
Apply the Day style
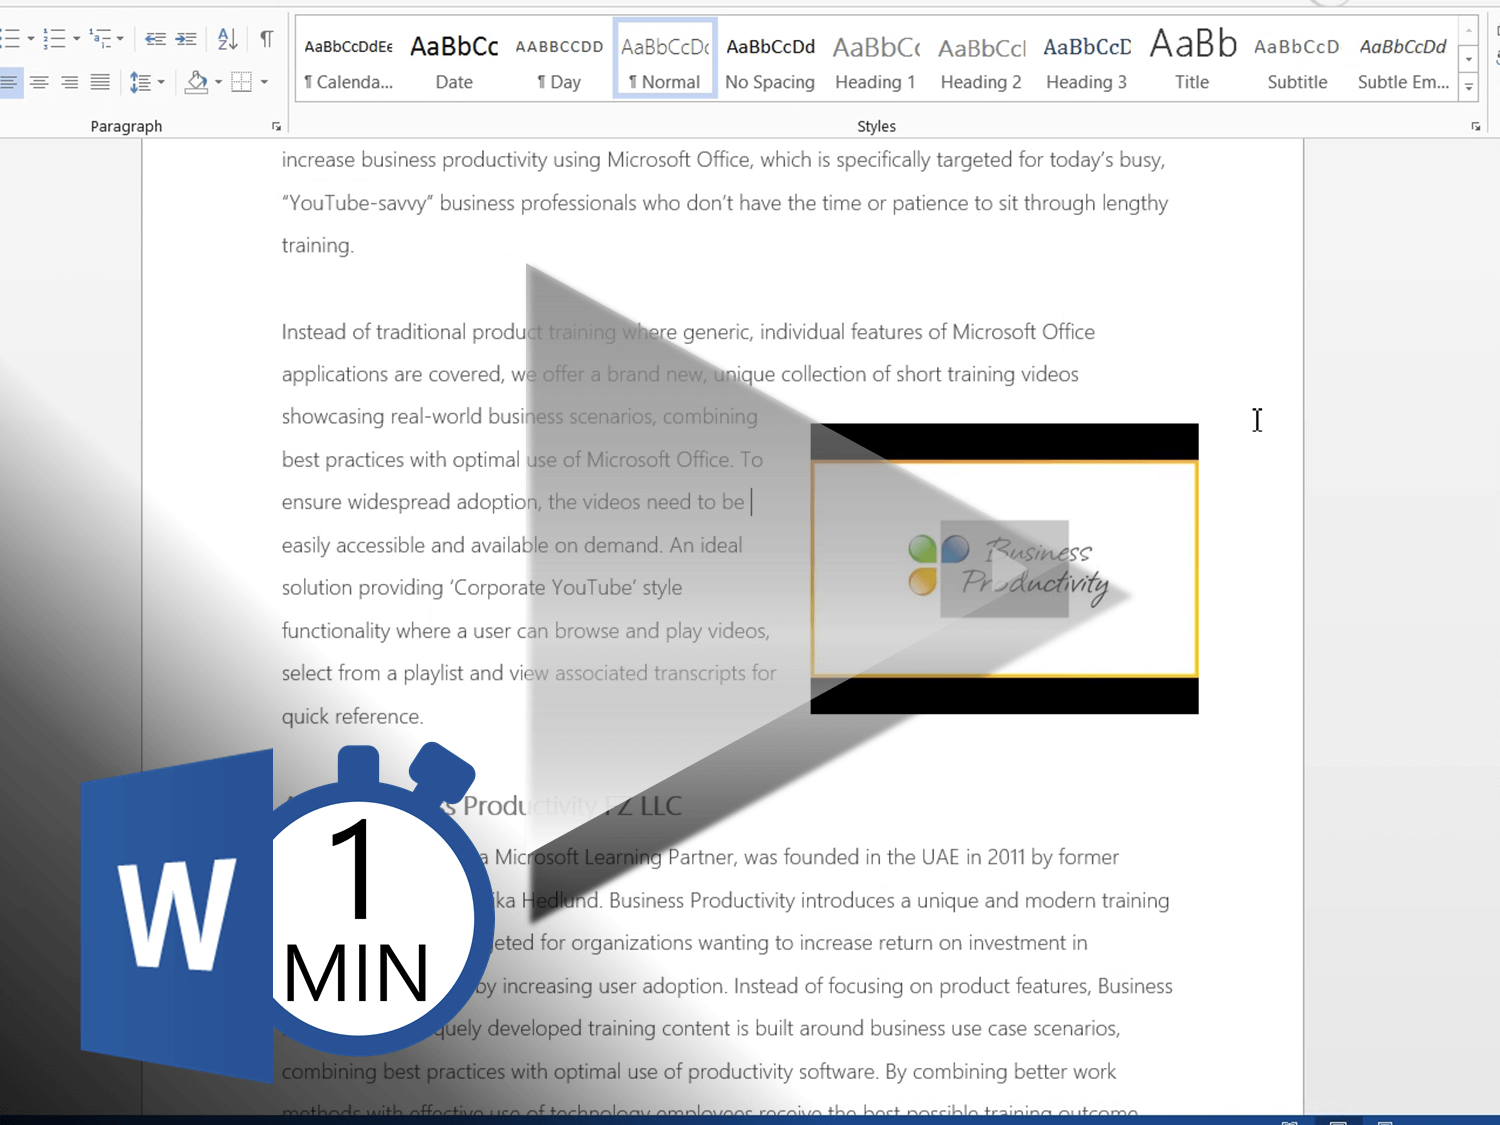(x=559, y=60)
